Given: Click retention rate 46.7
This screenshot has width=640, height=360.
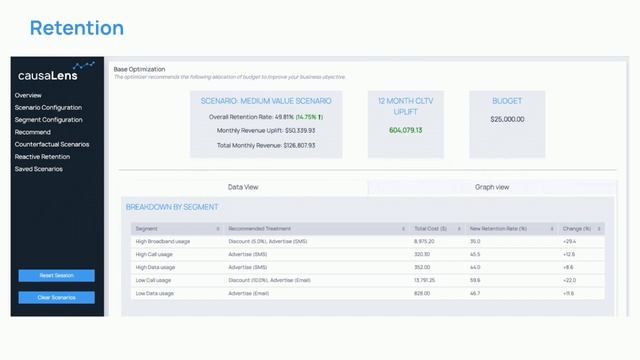Looking at the screenshot, I should (475, 293).
